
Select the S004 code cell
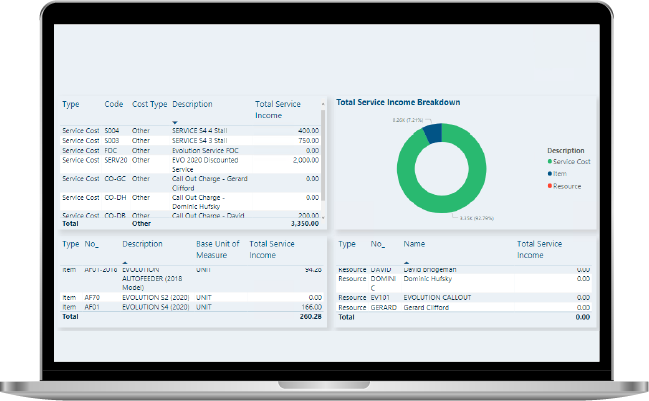click(112, 130)
